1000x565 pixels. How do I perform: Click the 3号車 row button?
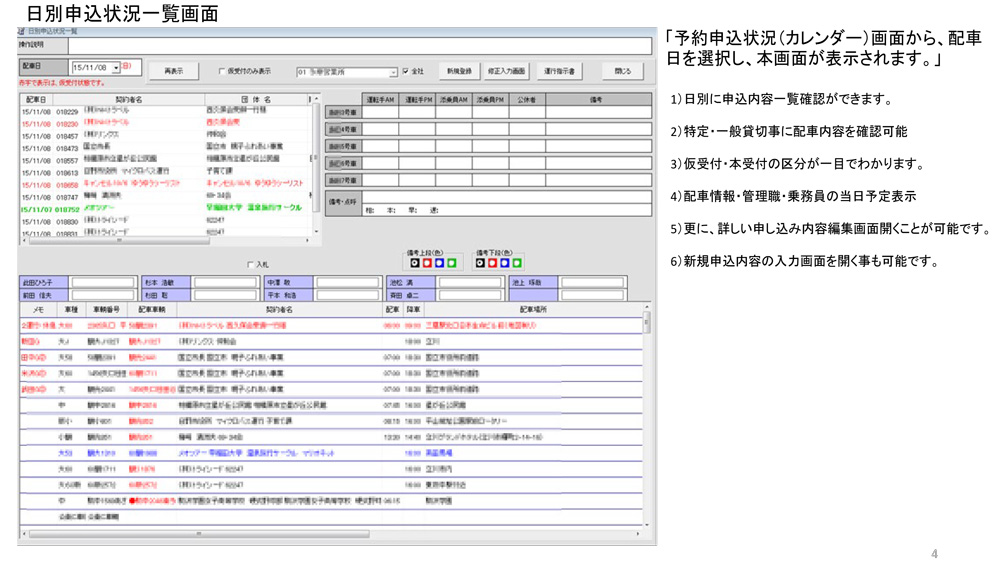(343, 112)
